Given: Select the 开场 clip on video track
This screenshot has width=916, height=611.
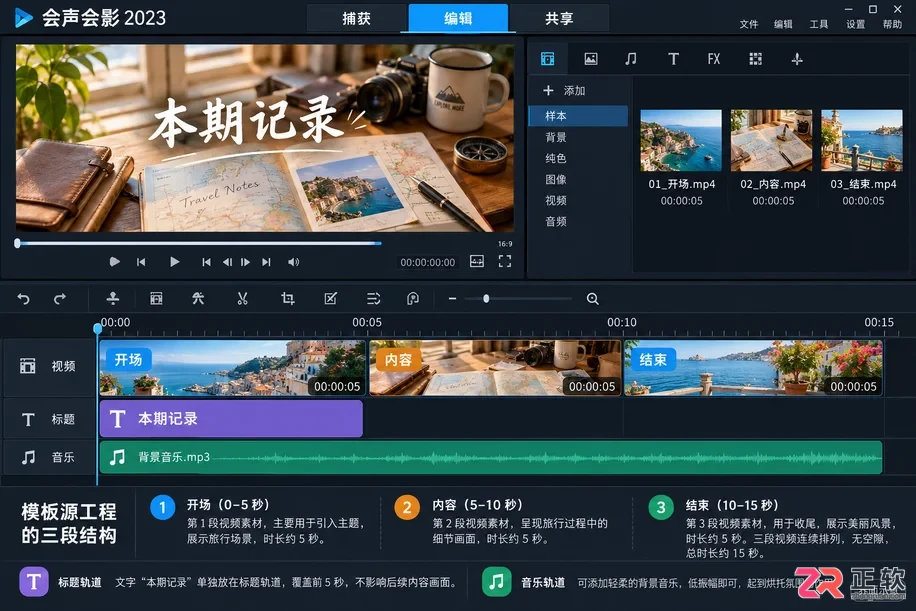Looking at the screenshot, I should [x=233, y=368].
